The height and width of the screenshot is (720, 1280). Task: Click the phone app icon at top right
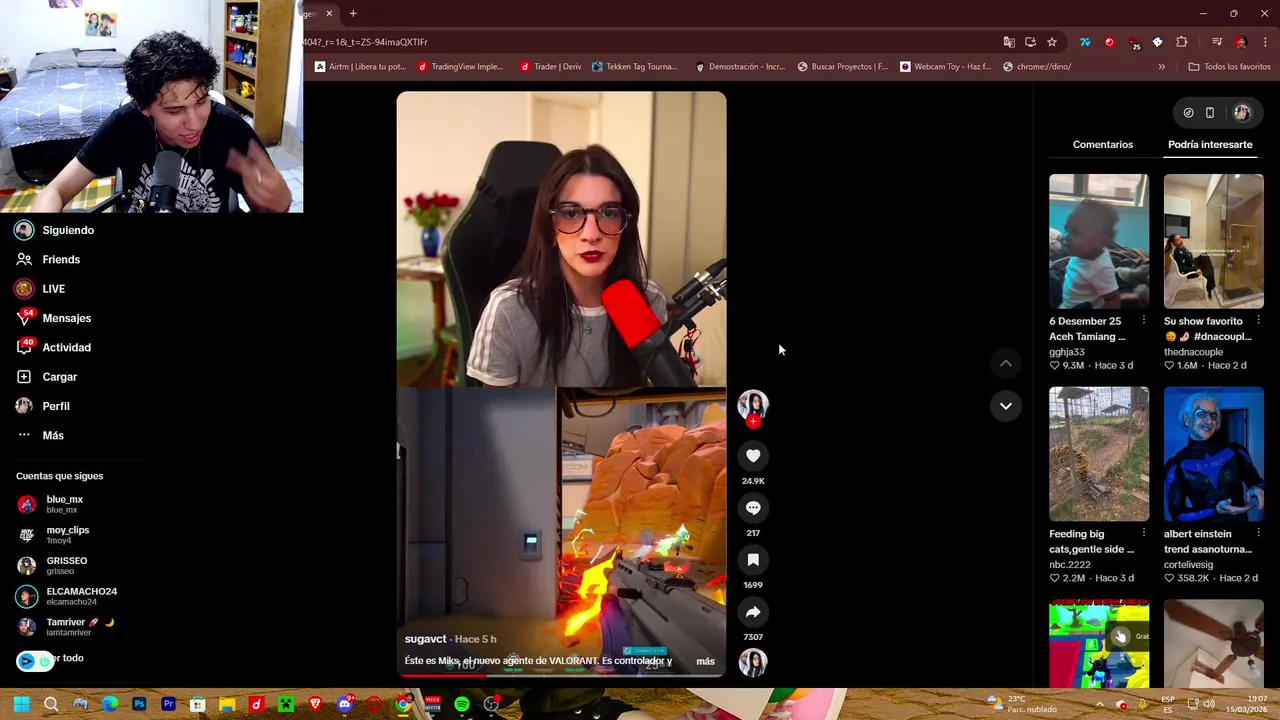pos(1210,113)
